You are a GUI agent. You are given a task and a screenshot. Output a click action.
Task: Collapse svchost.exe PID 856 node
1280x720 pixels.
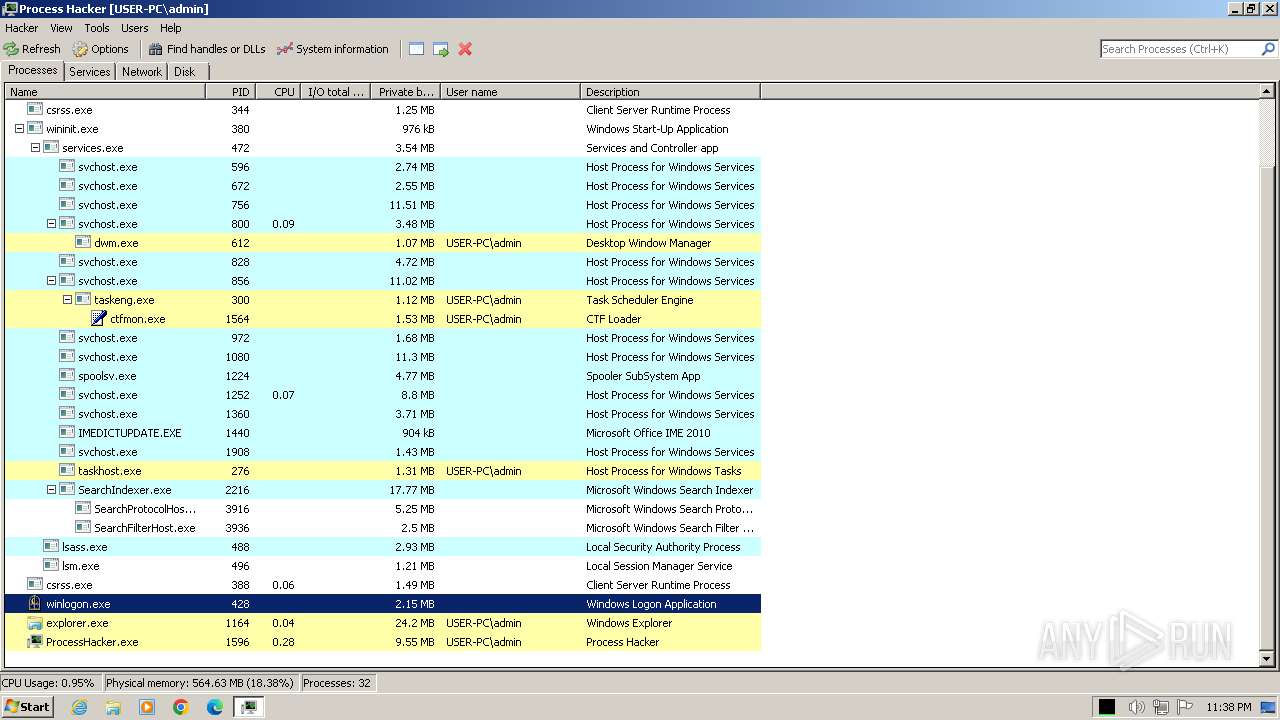pos(51,281)
